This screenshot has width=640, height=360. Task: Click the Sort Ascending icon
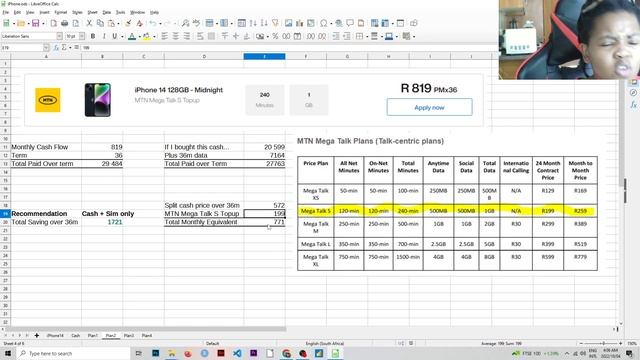point(252,23)
